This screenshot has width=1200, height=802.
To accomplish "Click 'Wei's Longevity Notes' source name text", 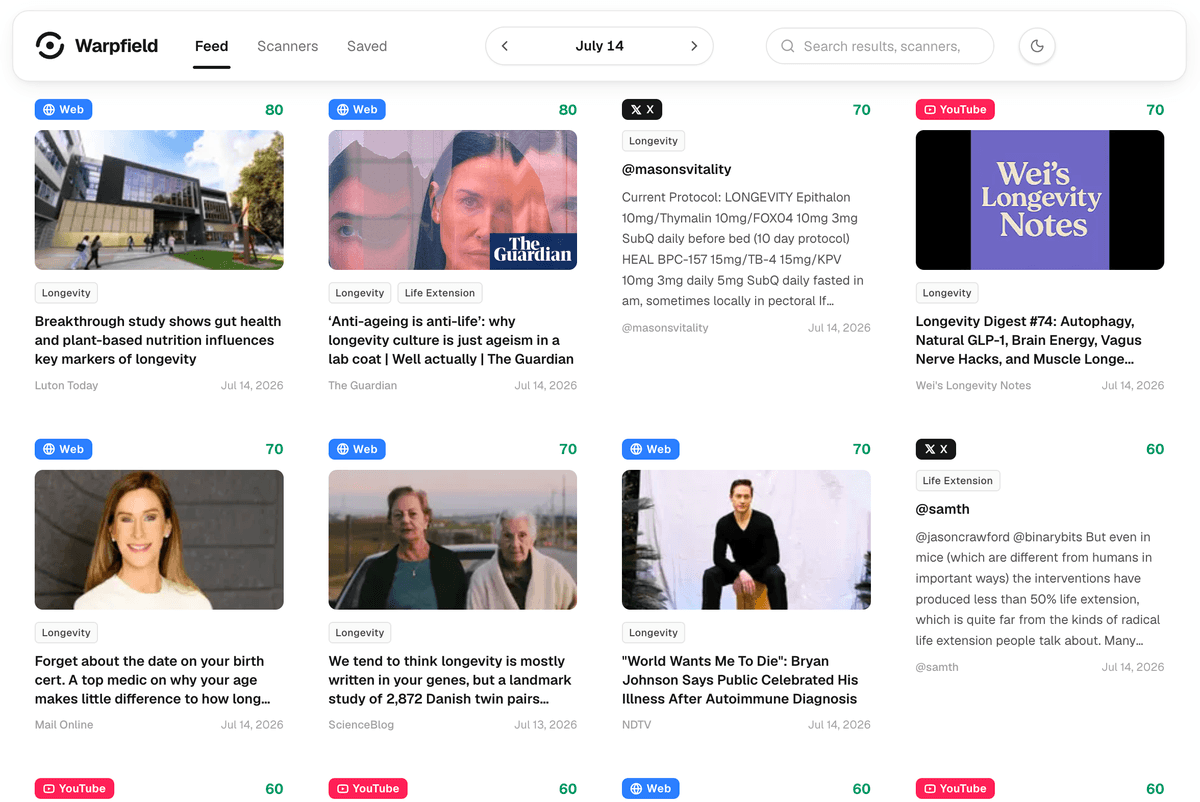I will (x=973, y=386).
